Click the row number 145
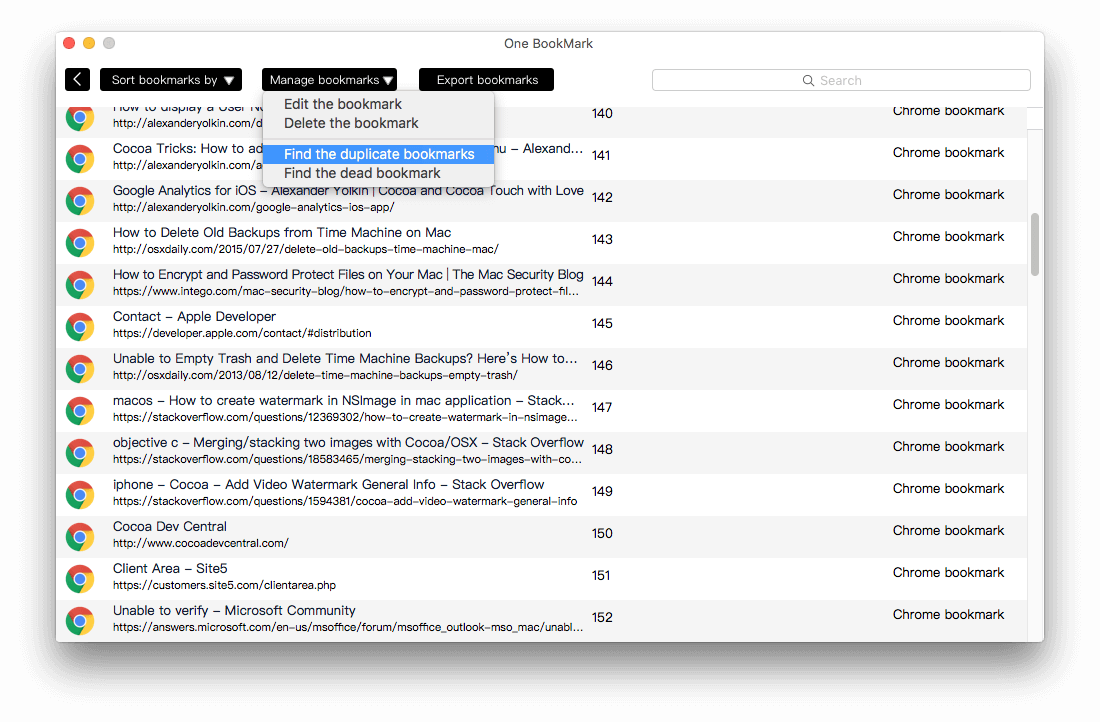This screenshot has width=1100, height=722. tap(602, 323)
